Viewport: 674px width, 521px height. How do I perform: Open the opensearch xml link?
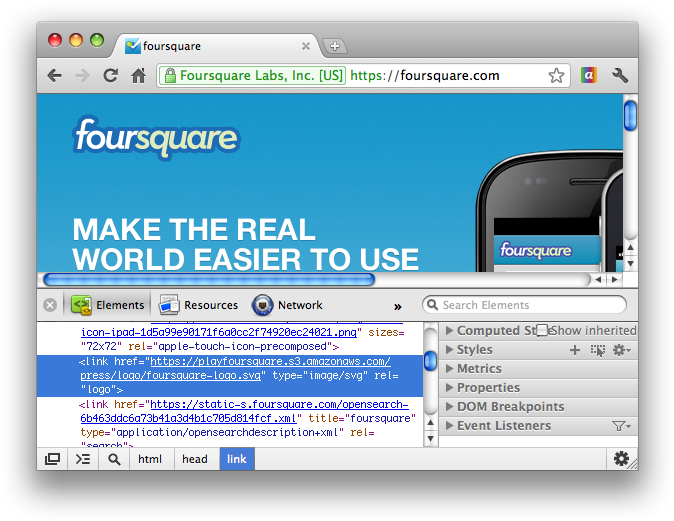(x=244, y=411)
